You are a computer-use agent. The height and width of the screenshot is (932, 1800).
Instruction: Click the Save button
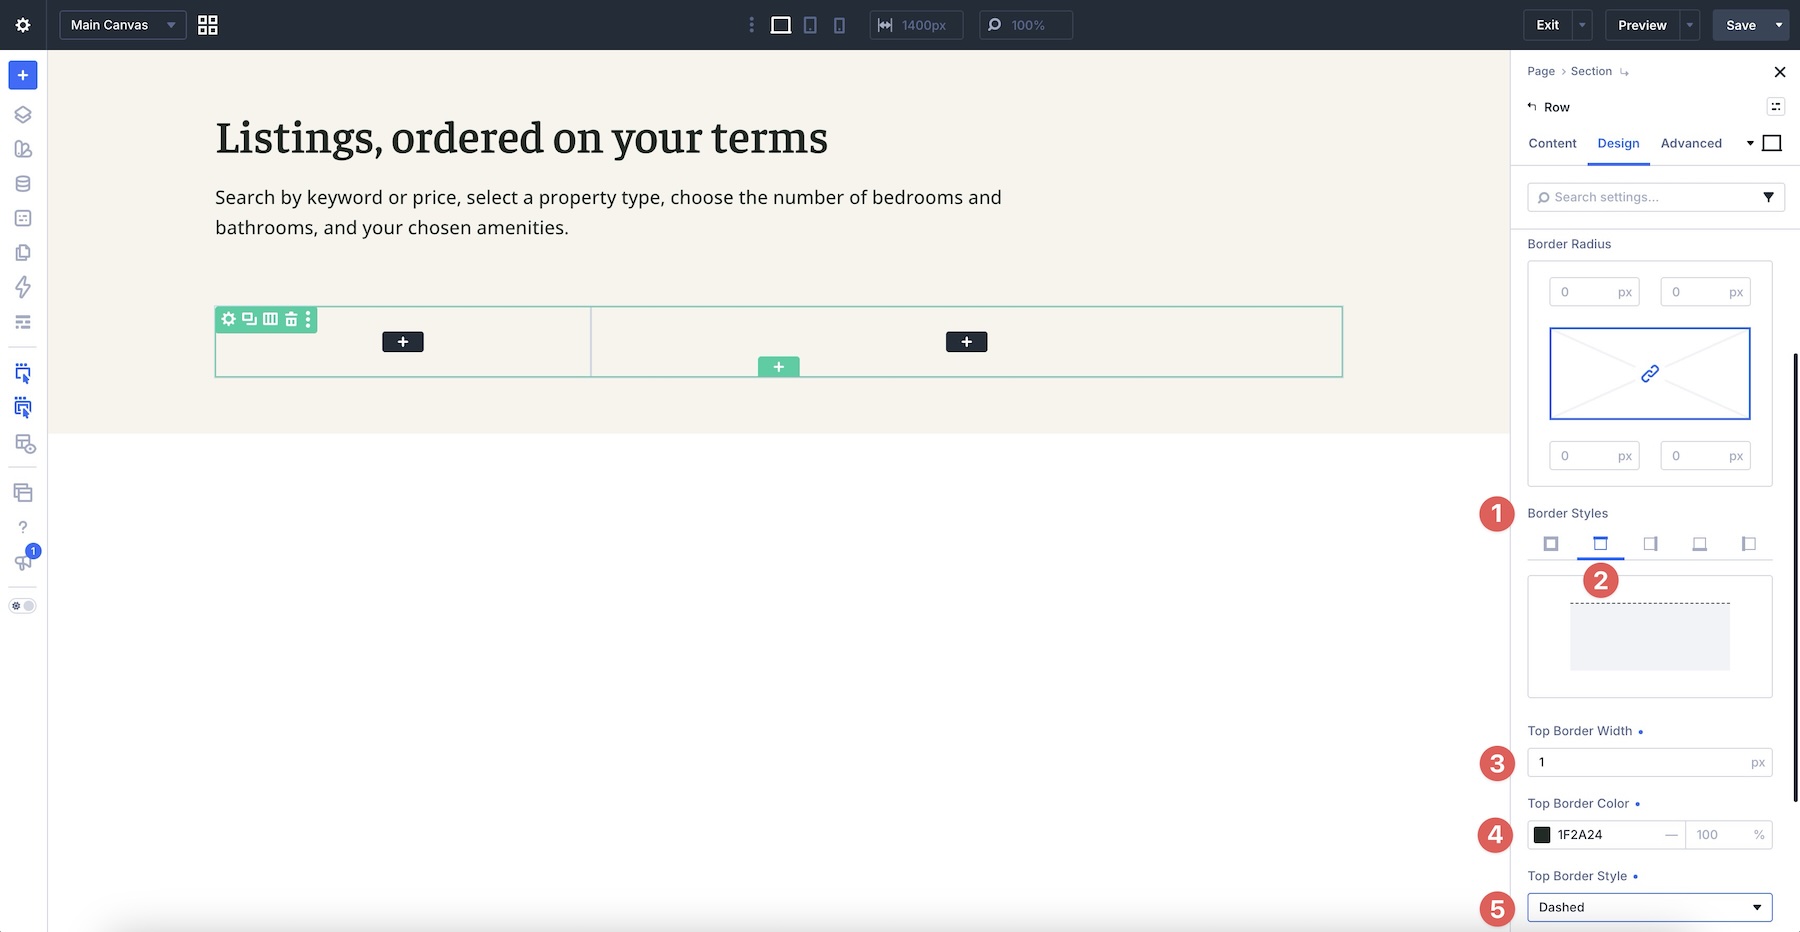[x=1741, y=25]
